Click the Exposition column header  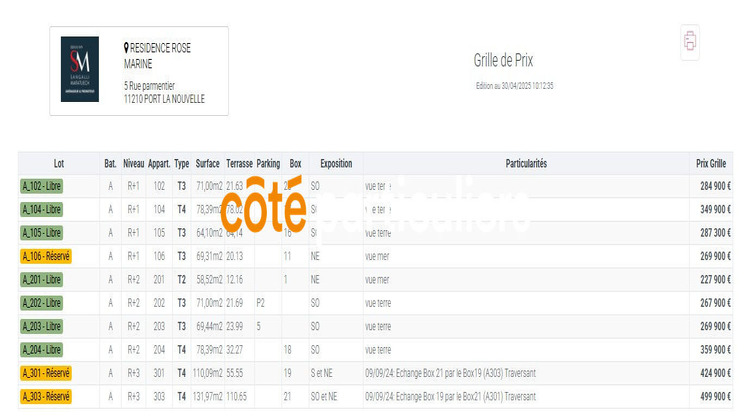(336, 163)
